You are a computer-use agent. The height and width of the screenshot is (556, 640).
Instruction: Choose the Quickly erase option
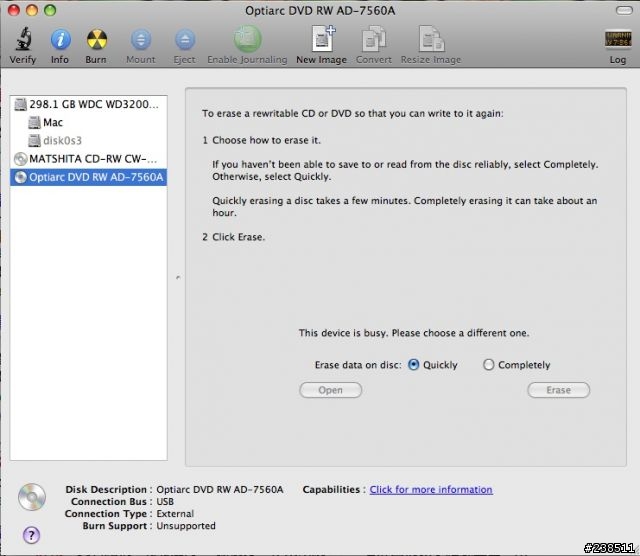pyautogui.click(x=413, y=365)
